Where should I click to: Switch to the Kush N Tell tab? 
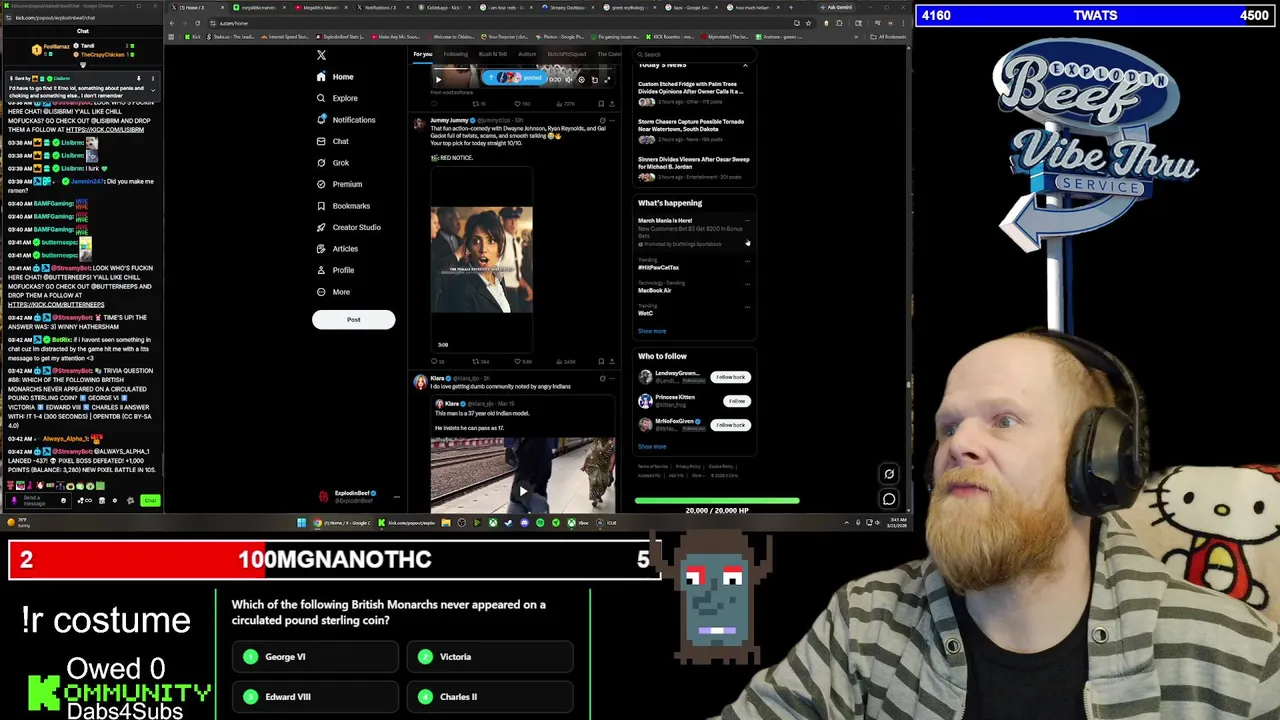click(x=493, y=54)
